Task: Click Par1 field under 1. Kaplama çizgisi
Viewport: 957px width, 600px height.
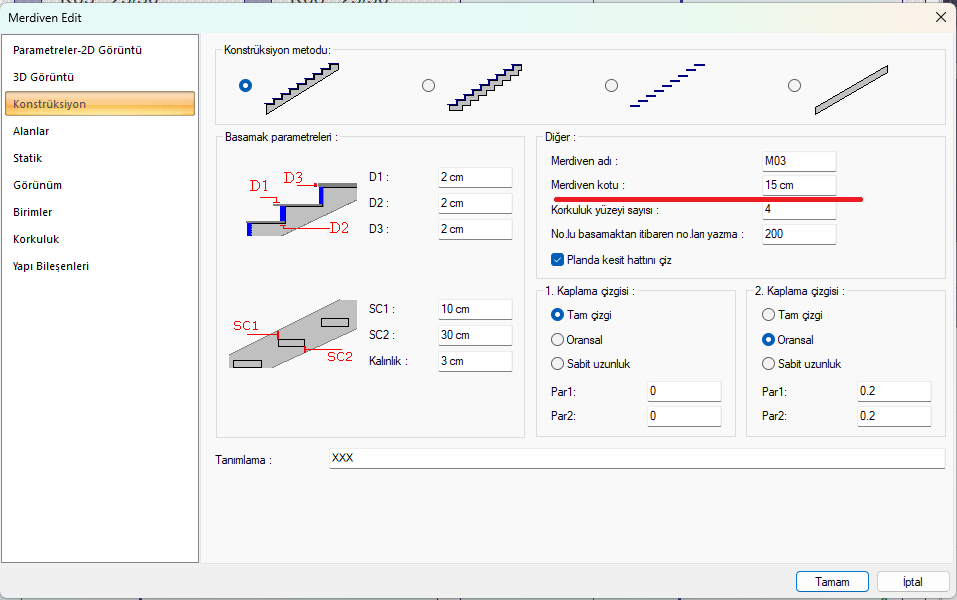Action: tap(684, 391)
